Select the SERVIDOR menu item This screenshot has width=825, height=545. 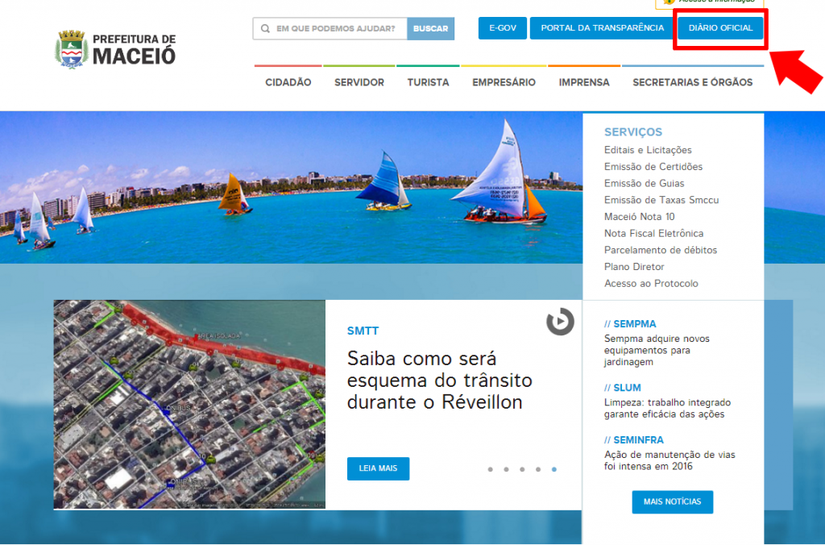(359, 82)
